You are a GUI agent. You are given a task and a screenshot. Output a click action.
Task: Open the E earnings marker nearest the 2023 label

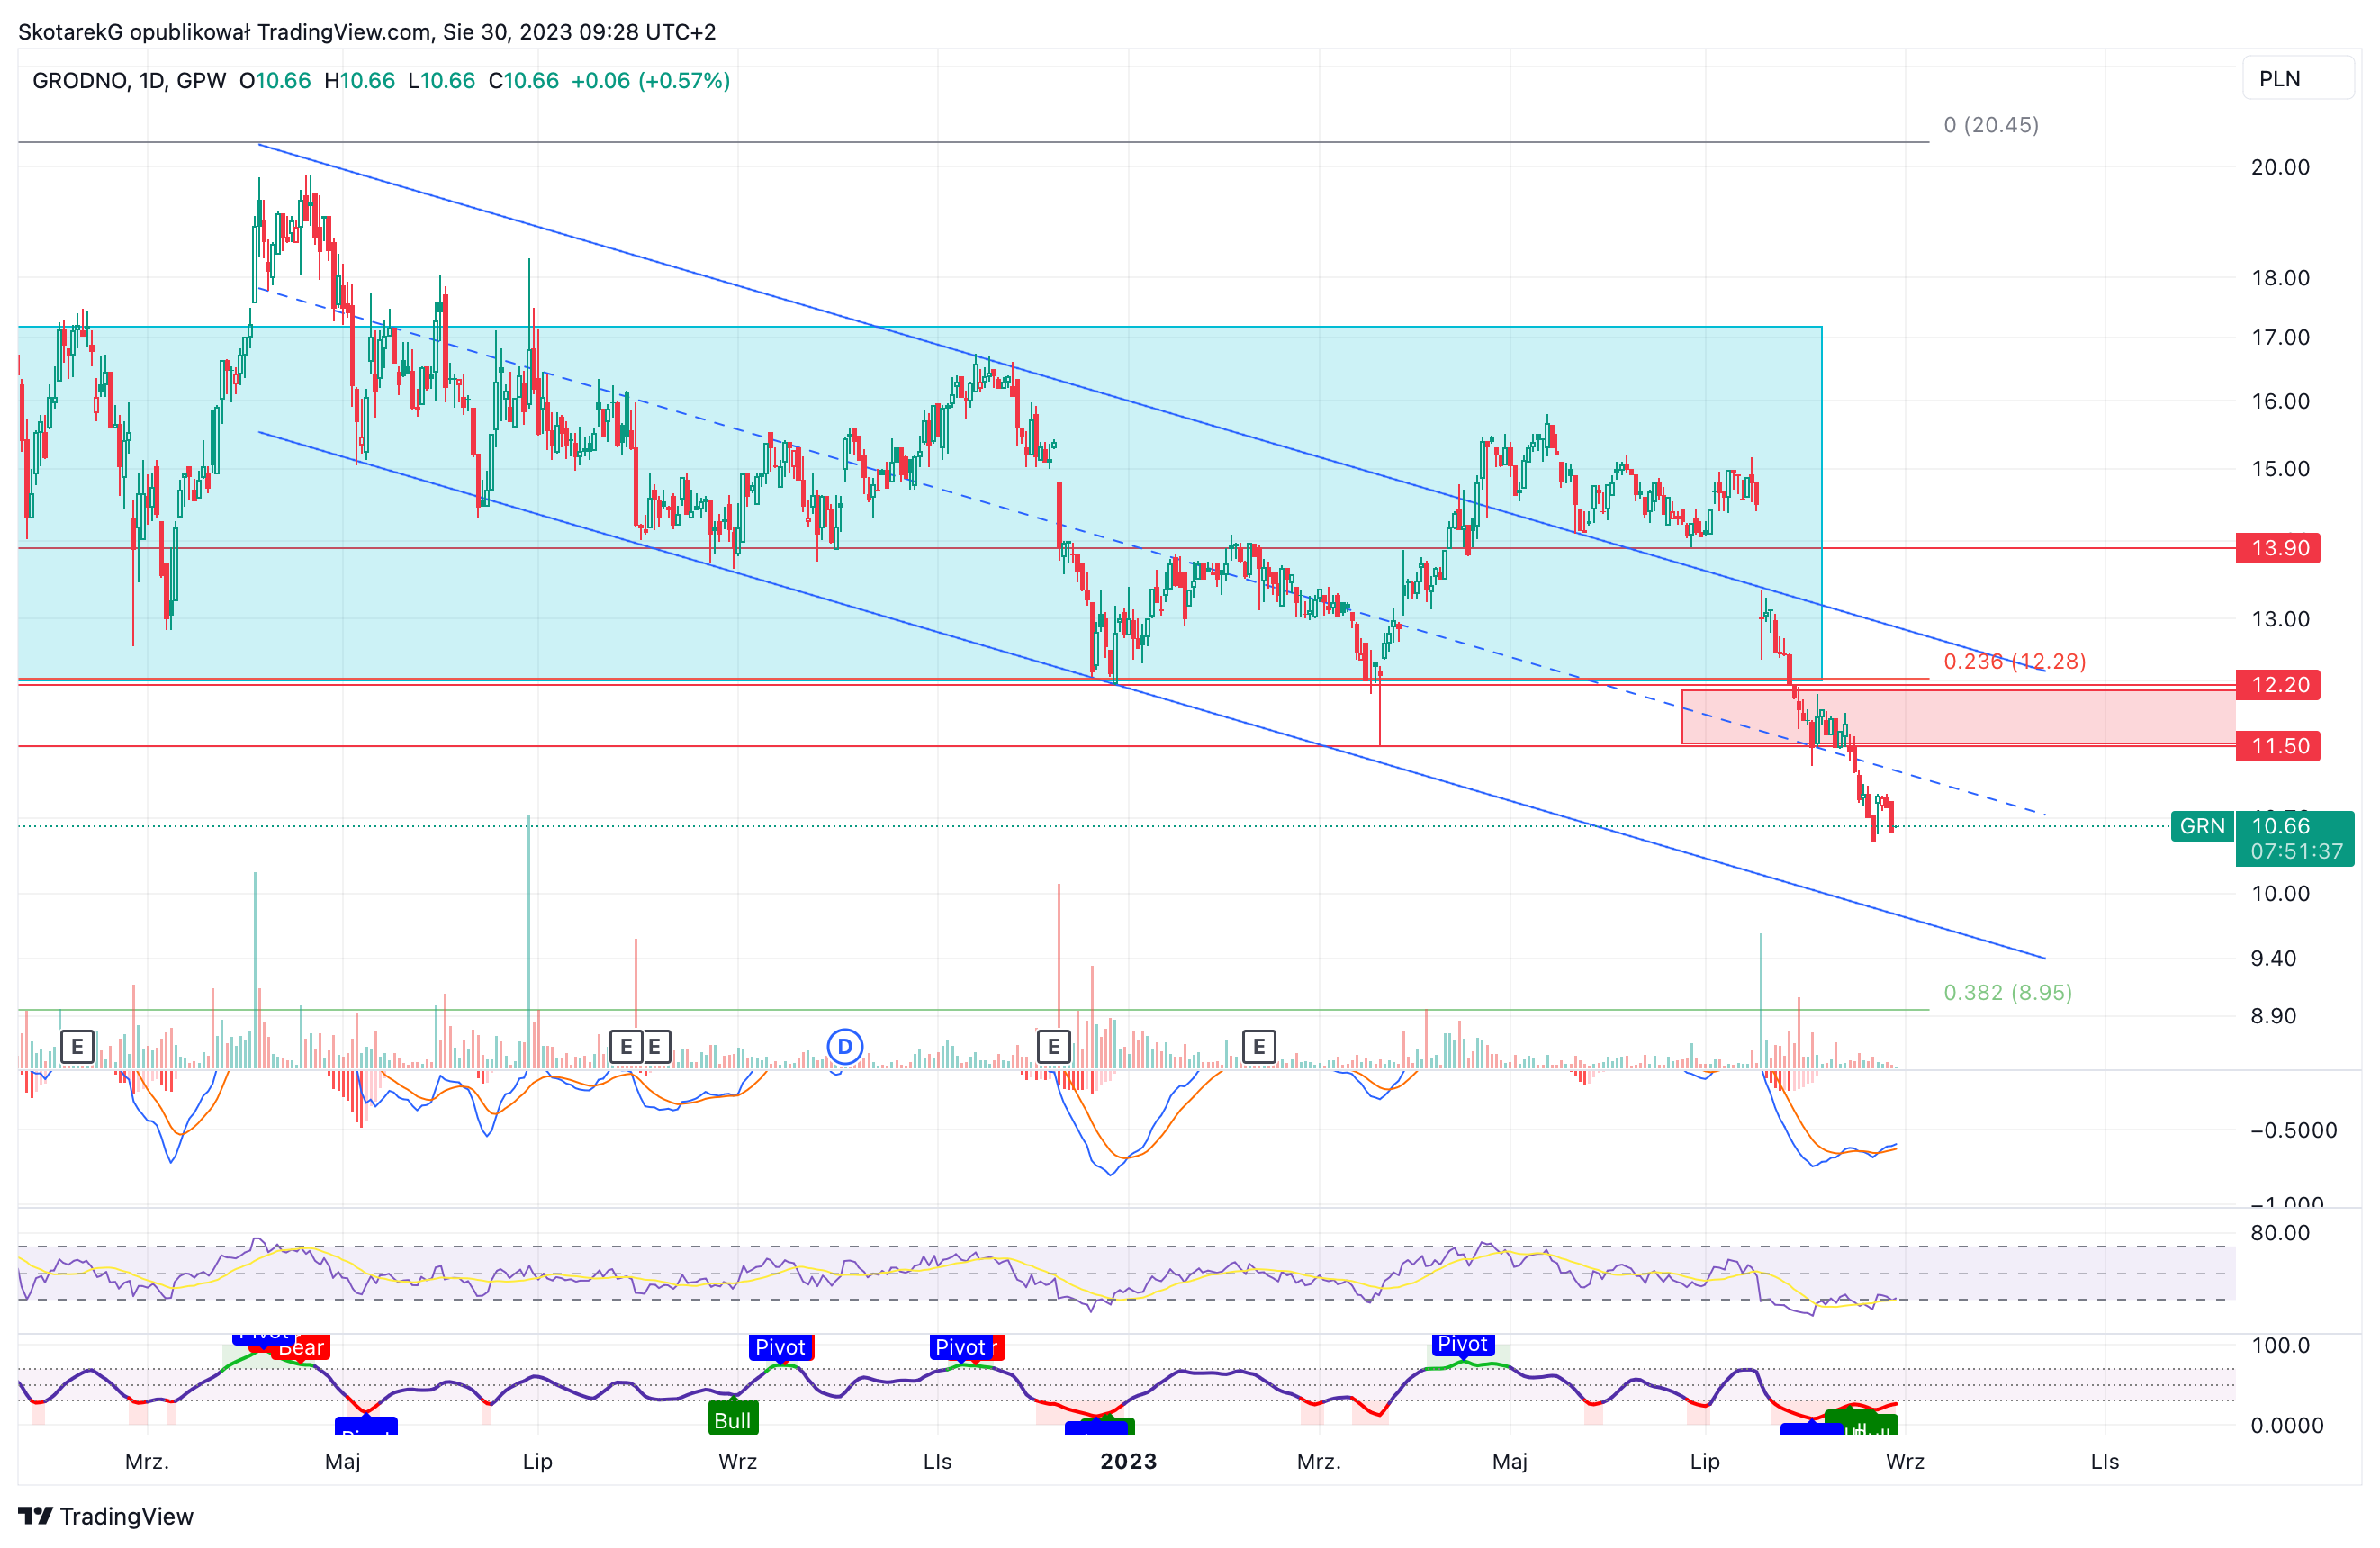(x=1053, y=1046)
